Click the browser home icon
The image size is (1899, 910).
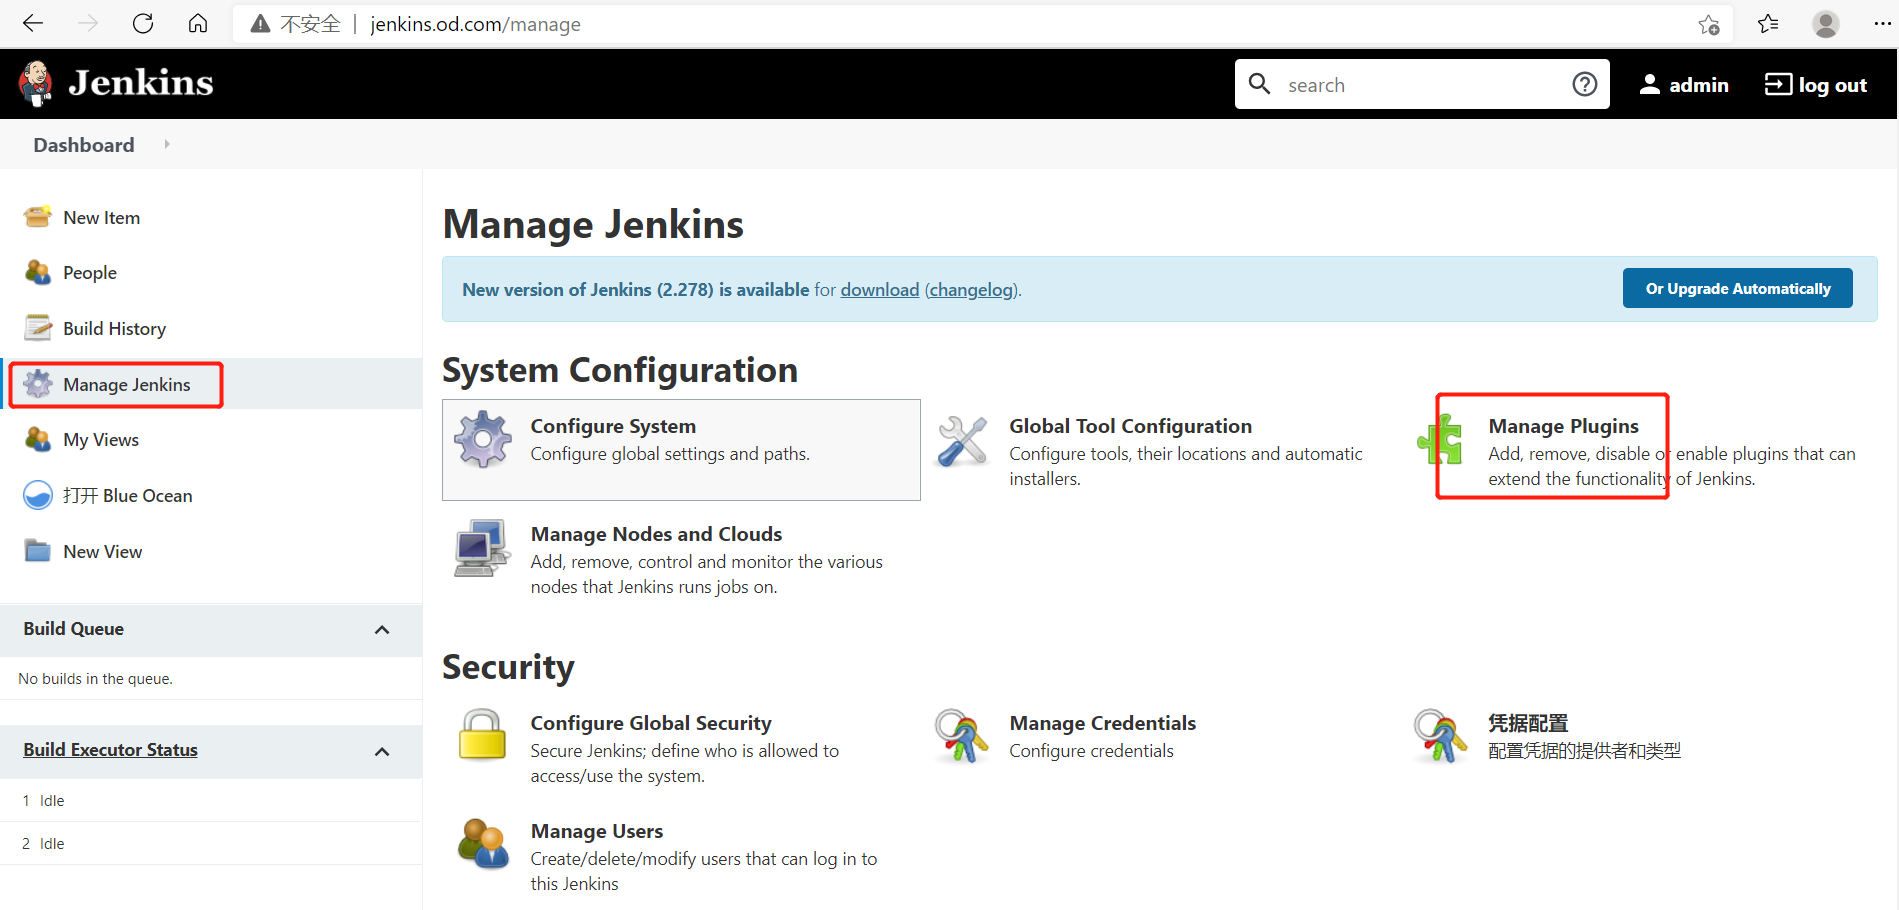198,24
